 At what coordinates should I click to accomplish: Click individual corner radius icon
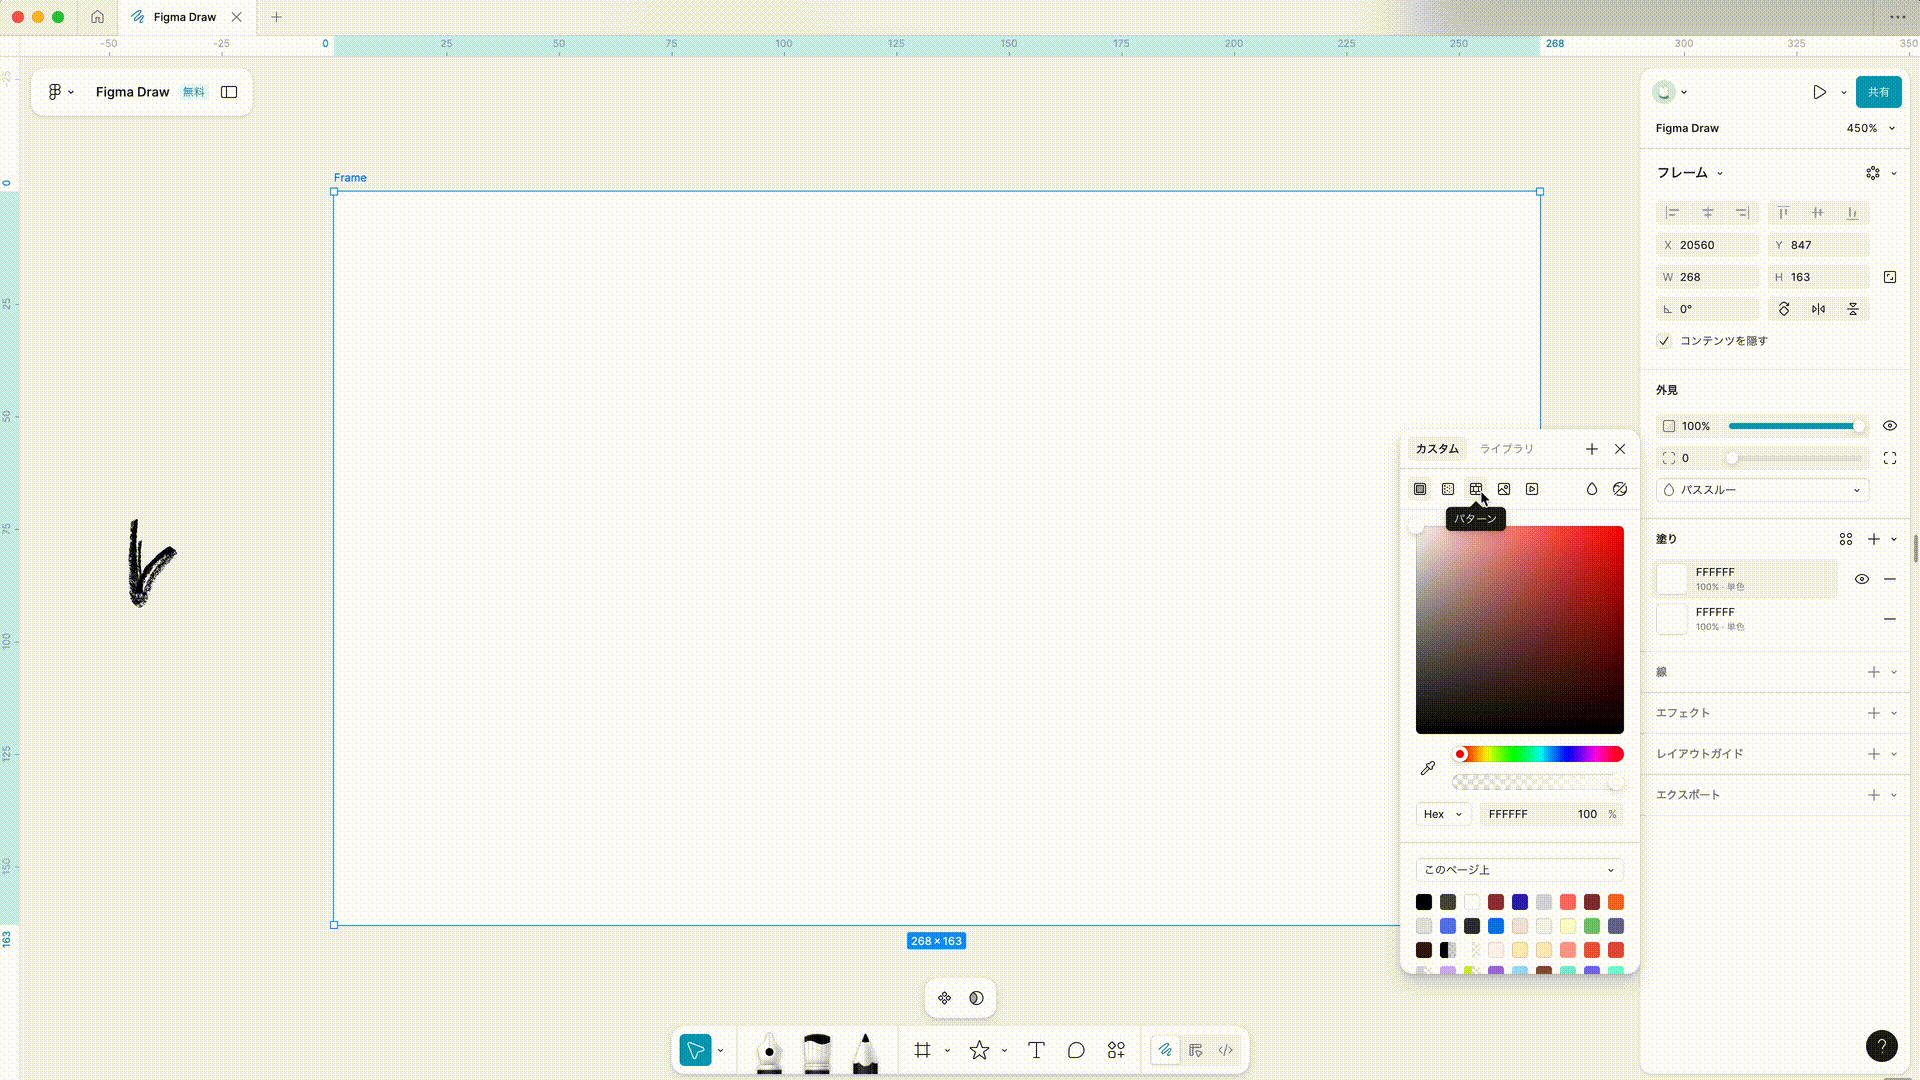pyautogui.click(x=1890, y=458)
